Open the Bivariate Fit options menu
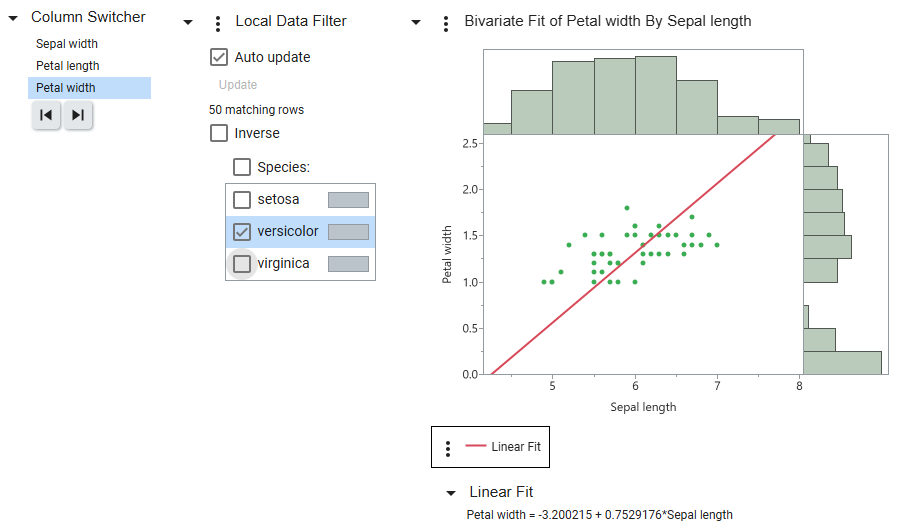Image resolution: width=899 pixels, height=528 pixels. pyautogui.click(x=446, y=23)
